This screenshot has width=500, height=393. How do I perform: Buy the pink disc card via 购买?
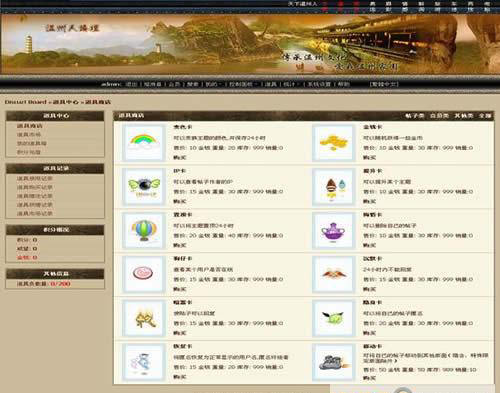pos(180,289)
